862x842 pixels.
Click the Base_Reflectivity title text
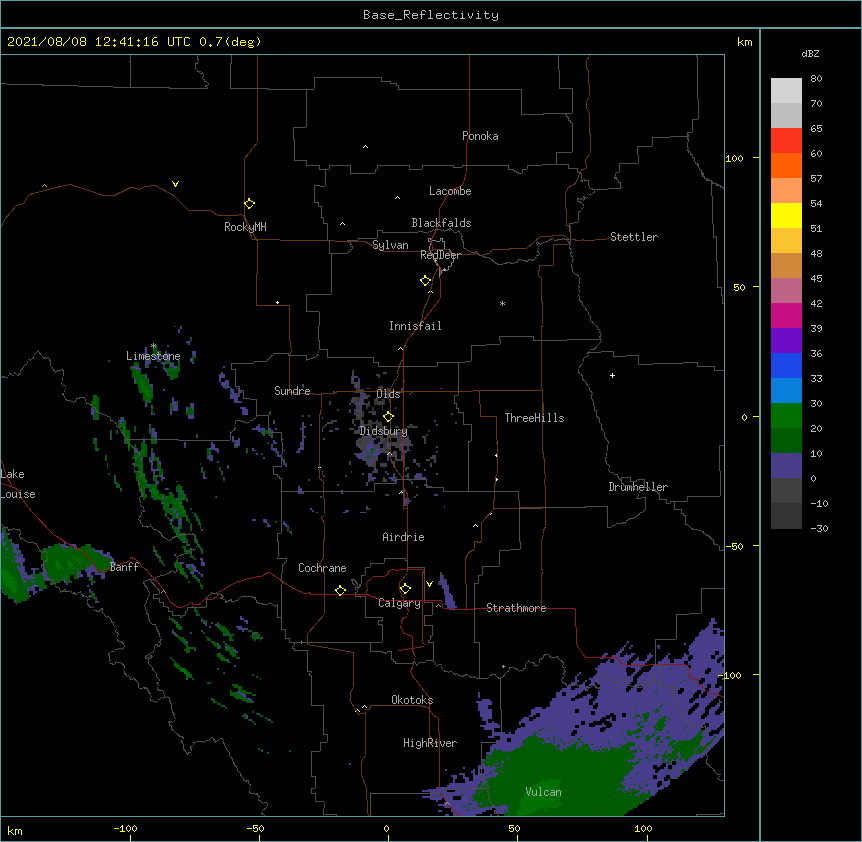[x=431, y=15]
